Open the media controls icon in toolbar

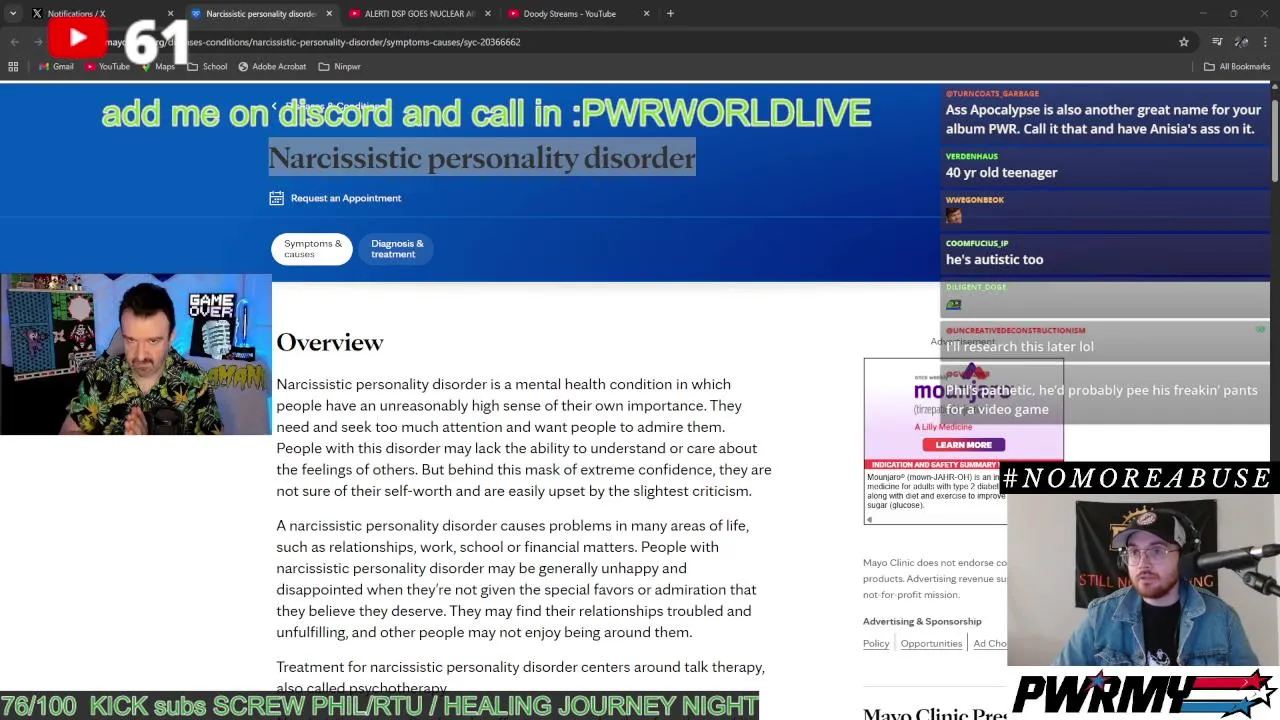(x=1217, y=42)
